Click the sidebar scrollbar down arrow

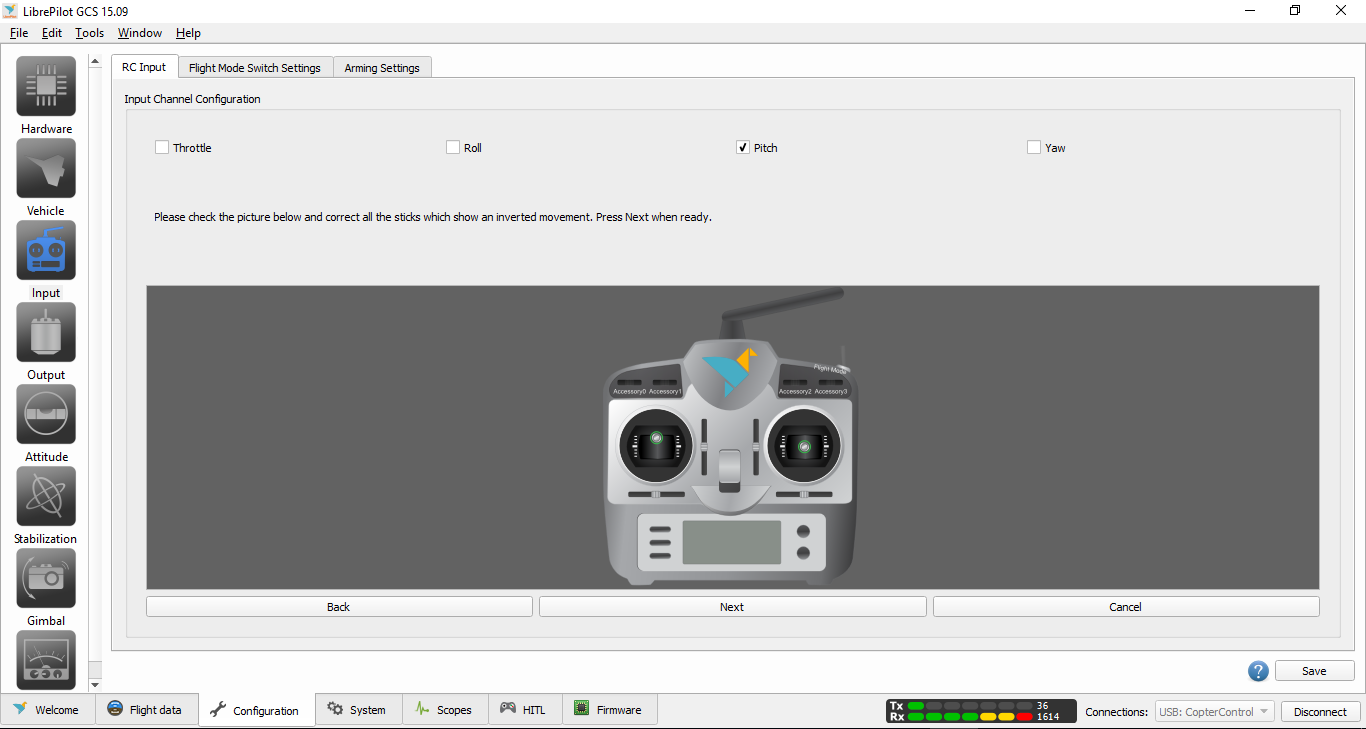[95, 682]
